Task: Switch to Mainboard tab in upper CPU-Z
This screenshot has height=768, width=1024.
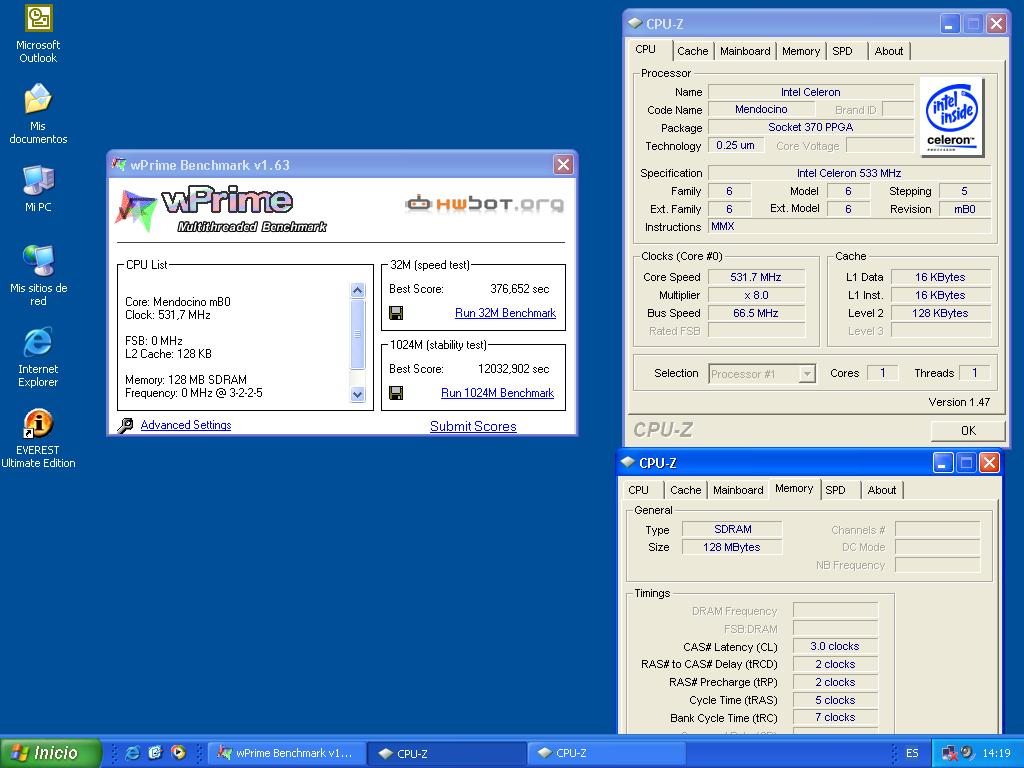Action: [x=745, y=51]
